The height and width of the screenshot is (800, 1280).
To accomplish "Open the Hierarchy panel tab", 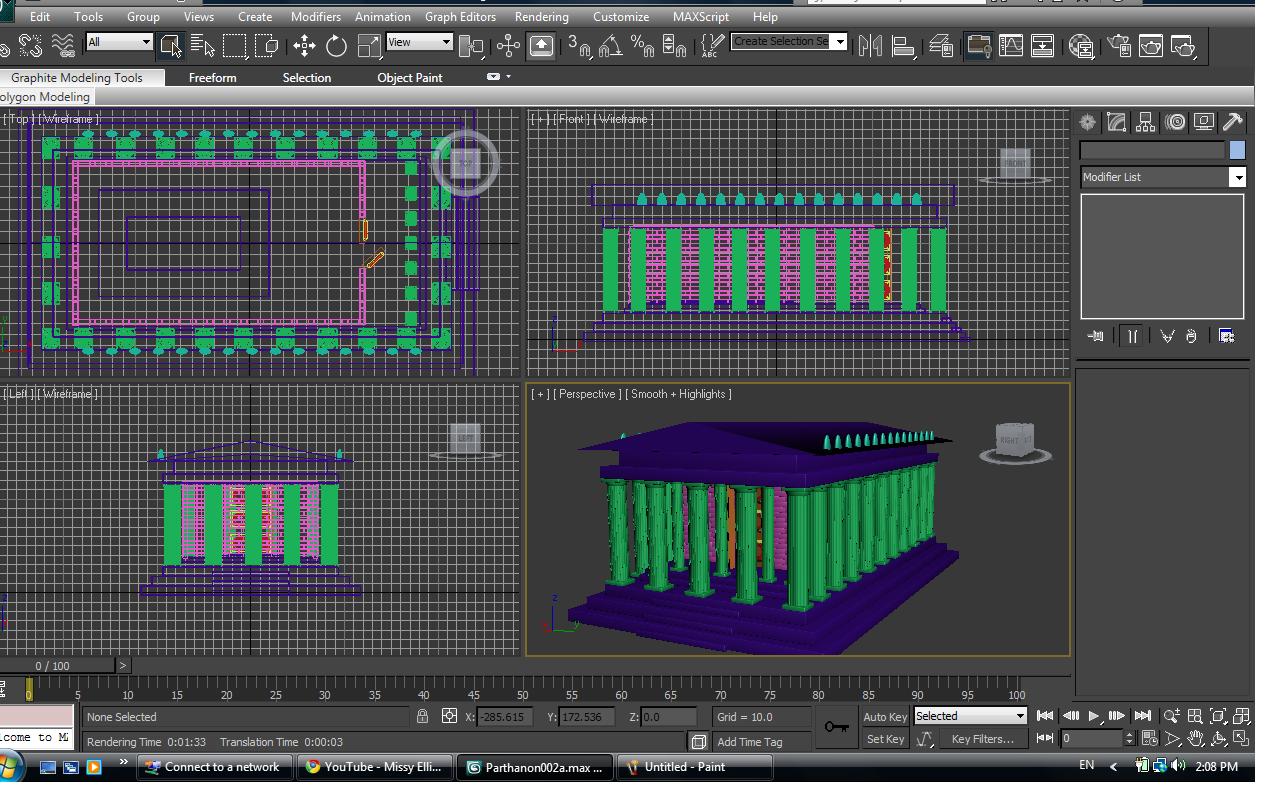I will tap(1146, 122).
